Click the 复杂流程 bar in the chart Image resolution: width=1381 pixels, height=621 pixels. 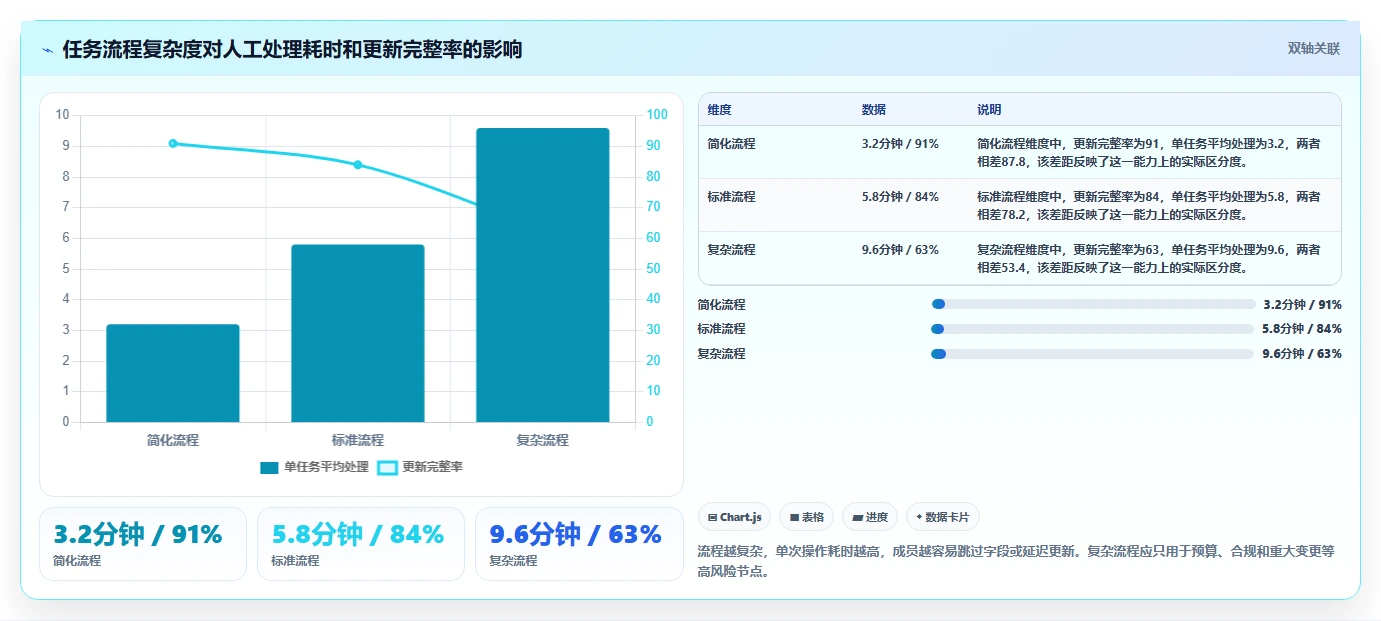(542, 275)
